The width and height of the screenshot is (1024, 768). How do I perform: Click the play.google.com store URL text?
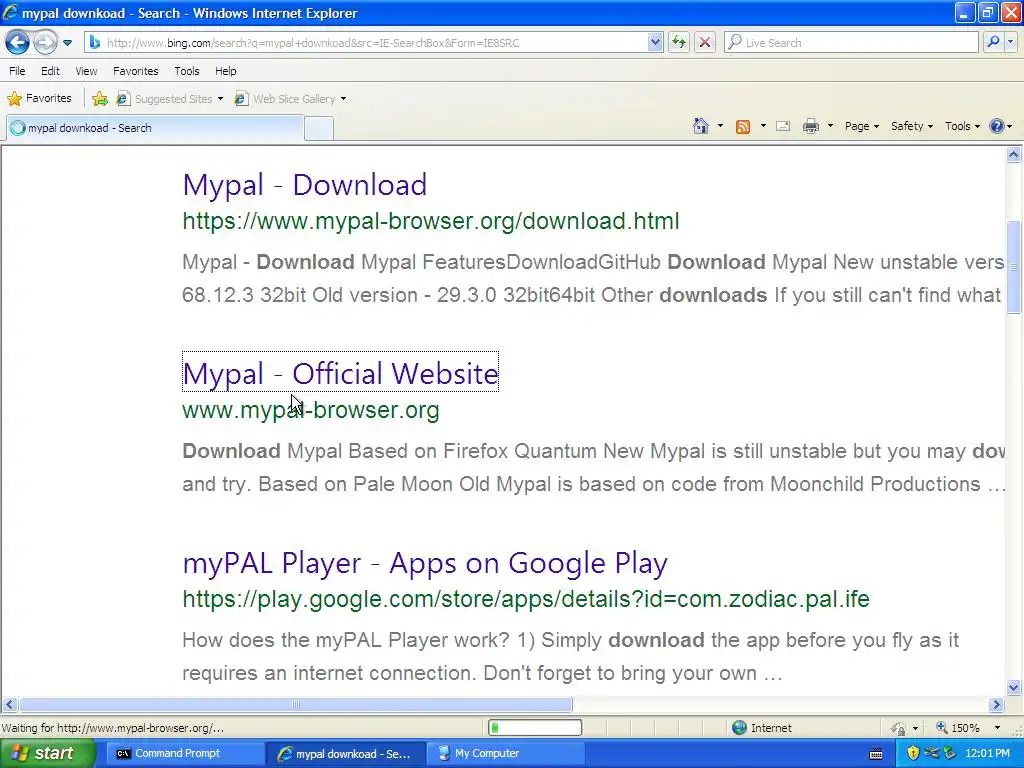tap(526, 599)
